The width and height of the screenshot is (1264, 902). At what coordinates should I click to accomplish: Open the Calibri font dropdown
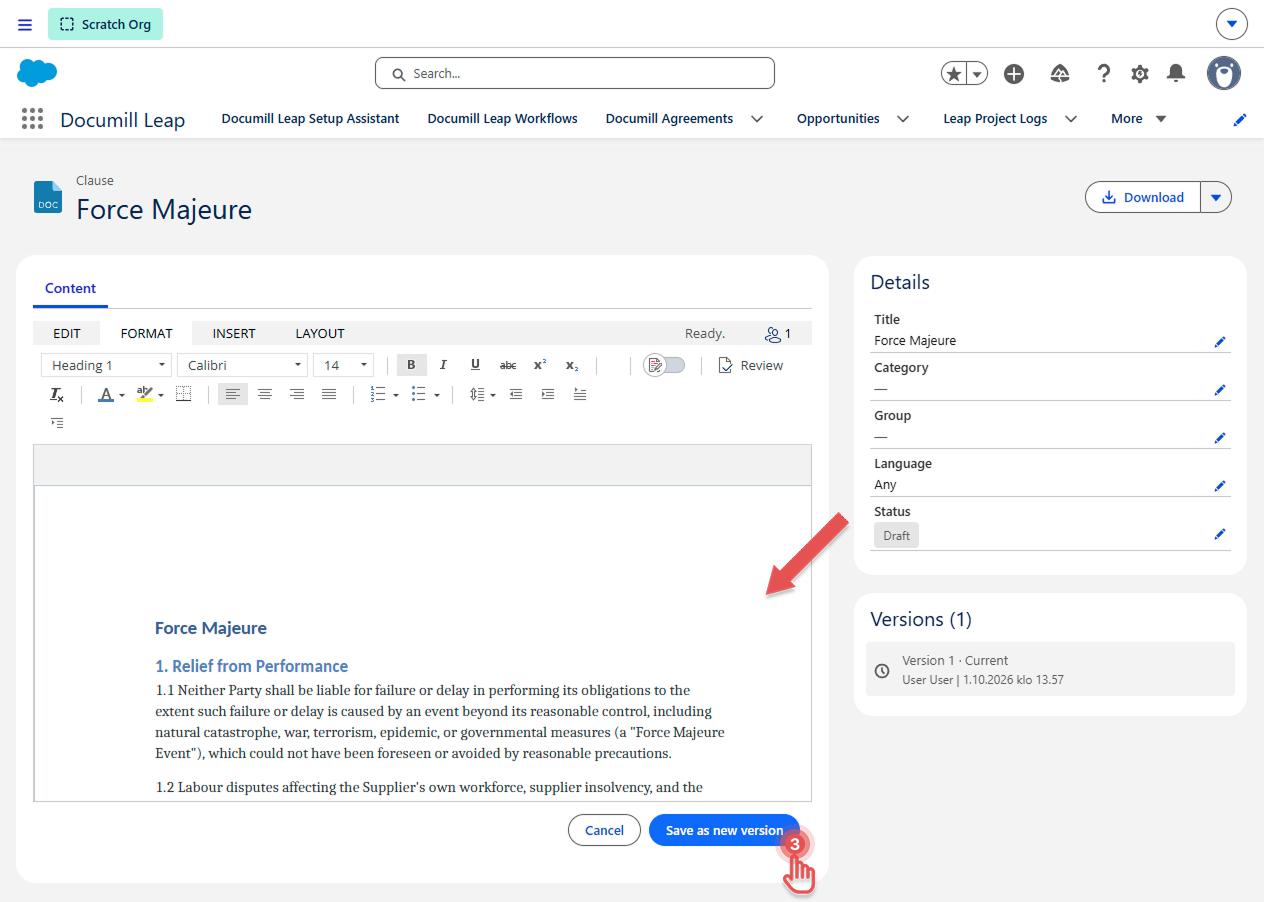point(242,365)
